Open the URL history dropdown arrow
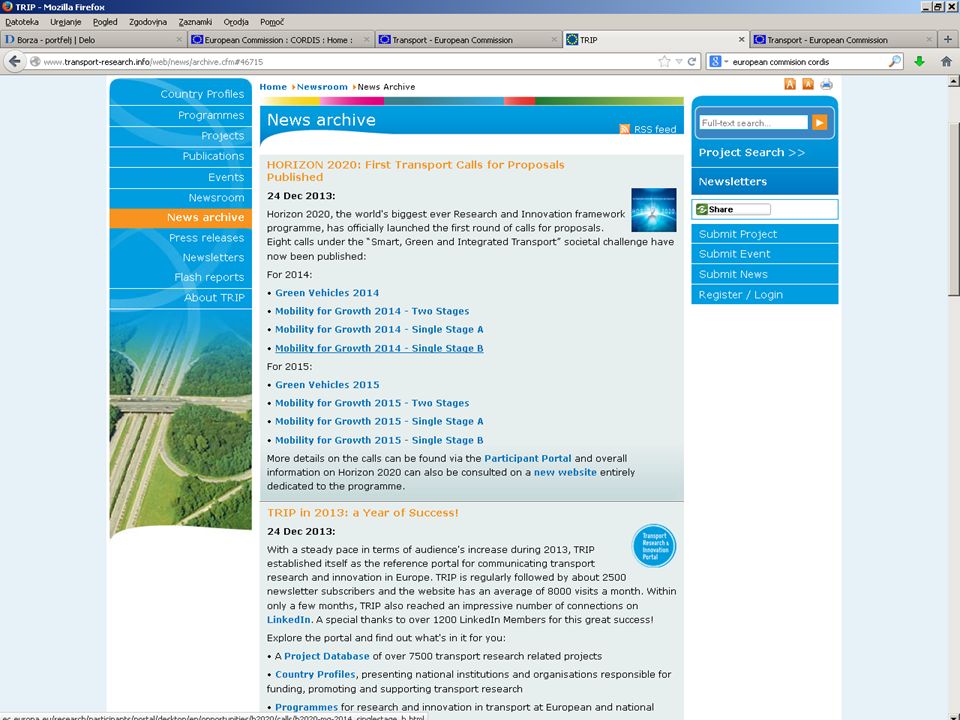 coord(679,61)
